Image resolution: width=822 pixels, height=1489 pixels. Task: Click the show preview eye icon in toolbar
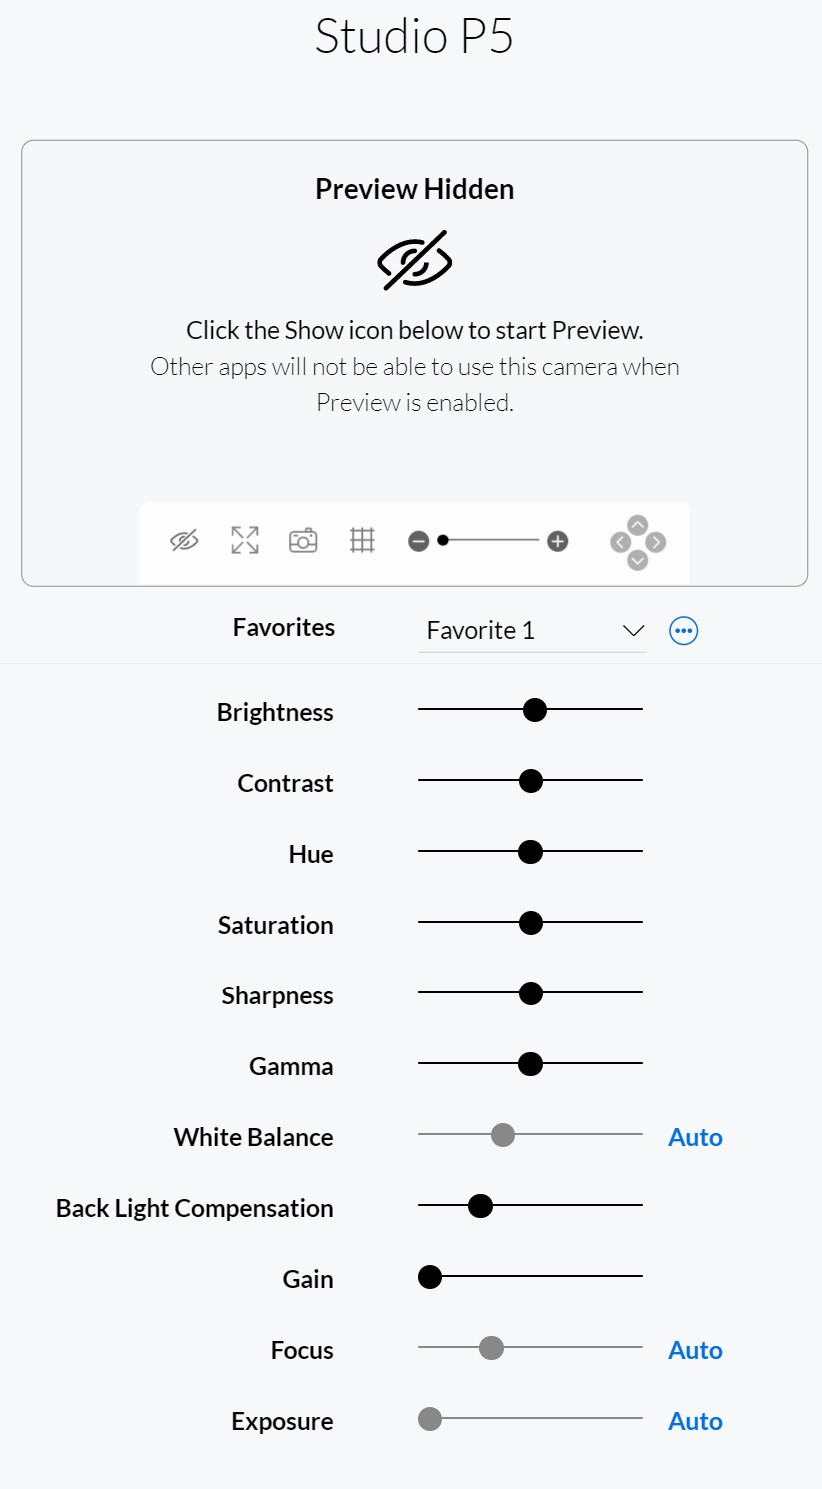pyautogui.click(x=184, y=541)
